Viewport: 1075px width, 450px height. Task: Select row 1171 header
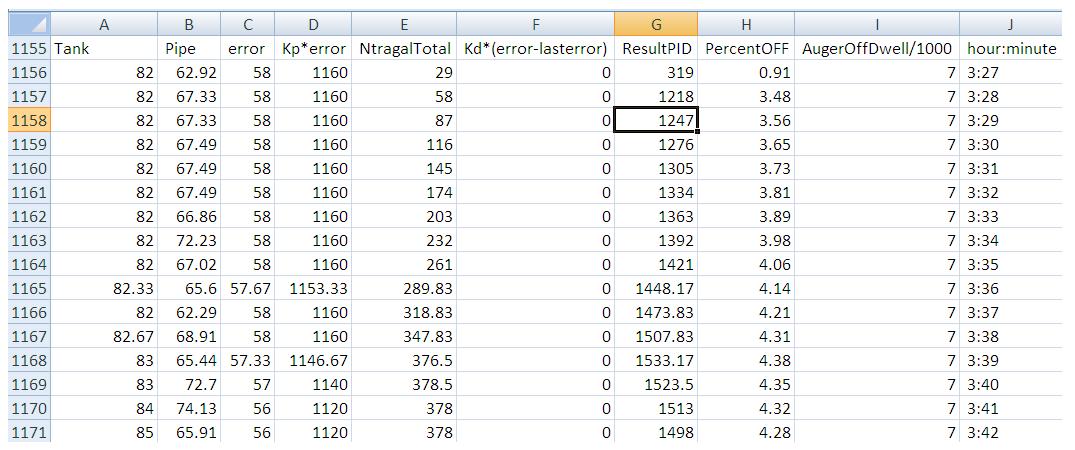point(27,432)
